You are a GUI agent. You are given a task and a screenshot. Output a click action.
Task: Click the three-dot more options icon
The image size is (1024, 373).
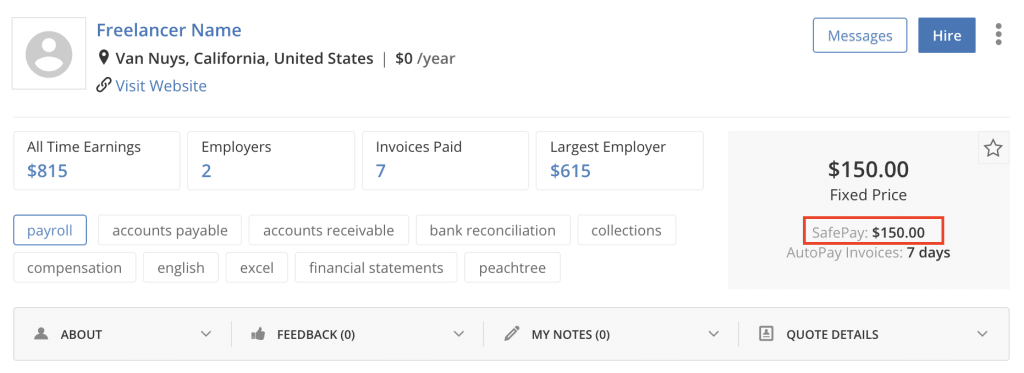tap(998, 35)
